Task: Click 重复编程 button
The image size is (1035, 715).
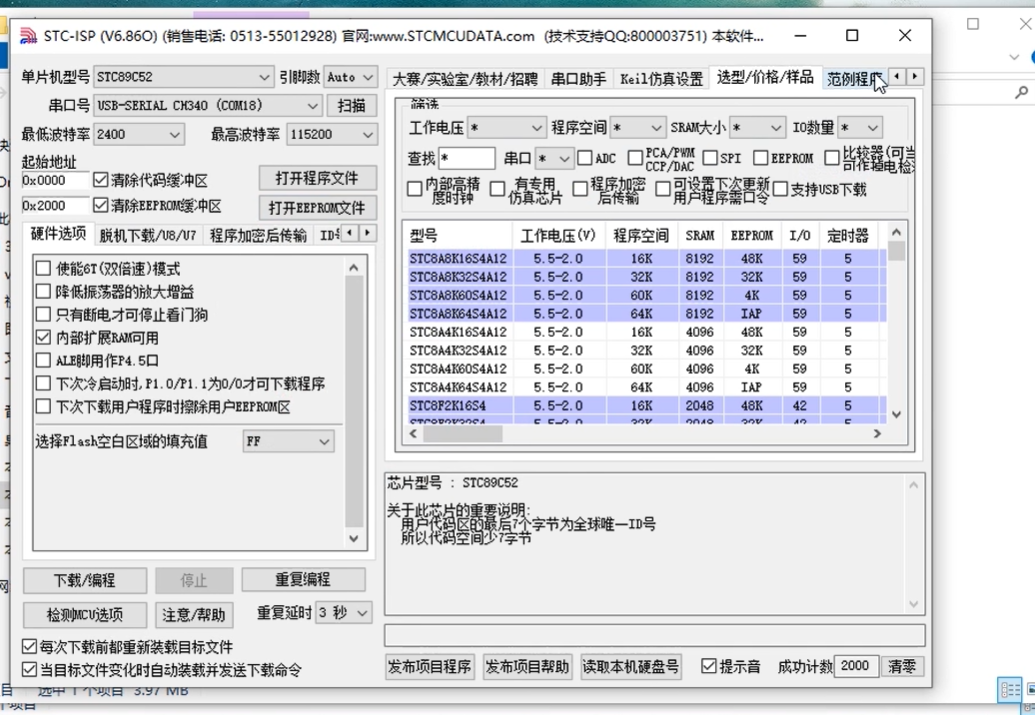Action: 303,580
